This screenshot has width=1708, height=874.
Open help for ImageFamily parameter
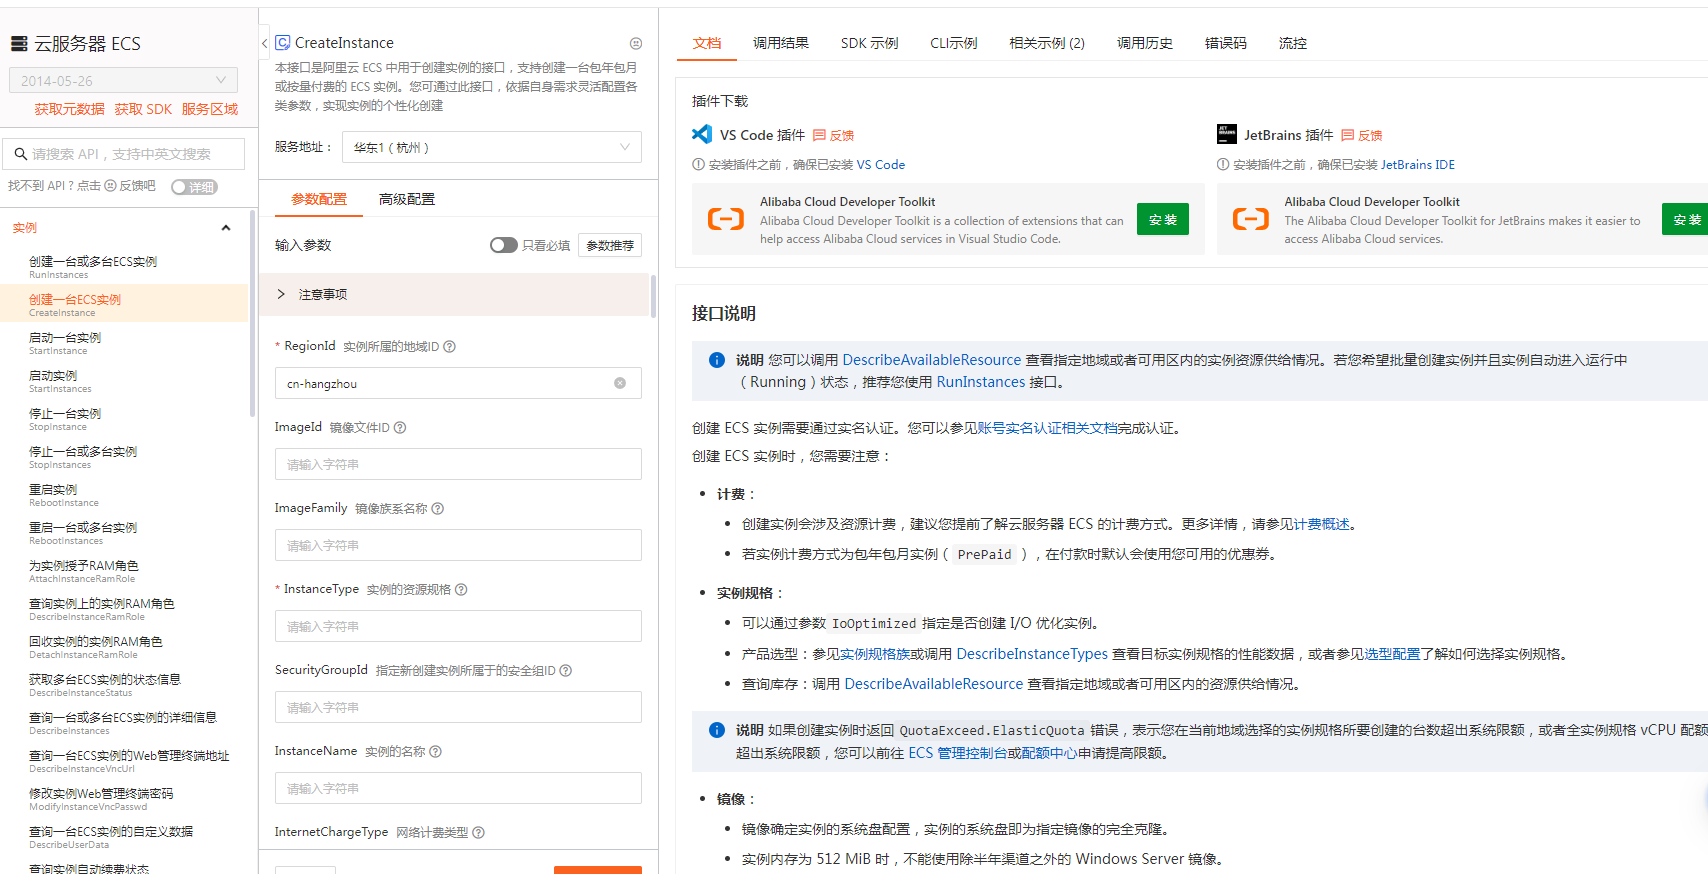[438, 509]
